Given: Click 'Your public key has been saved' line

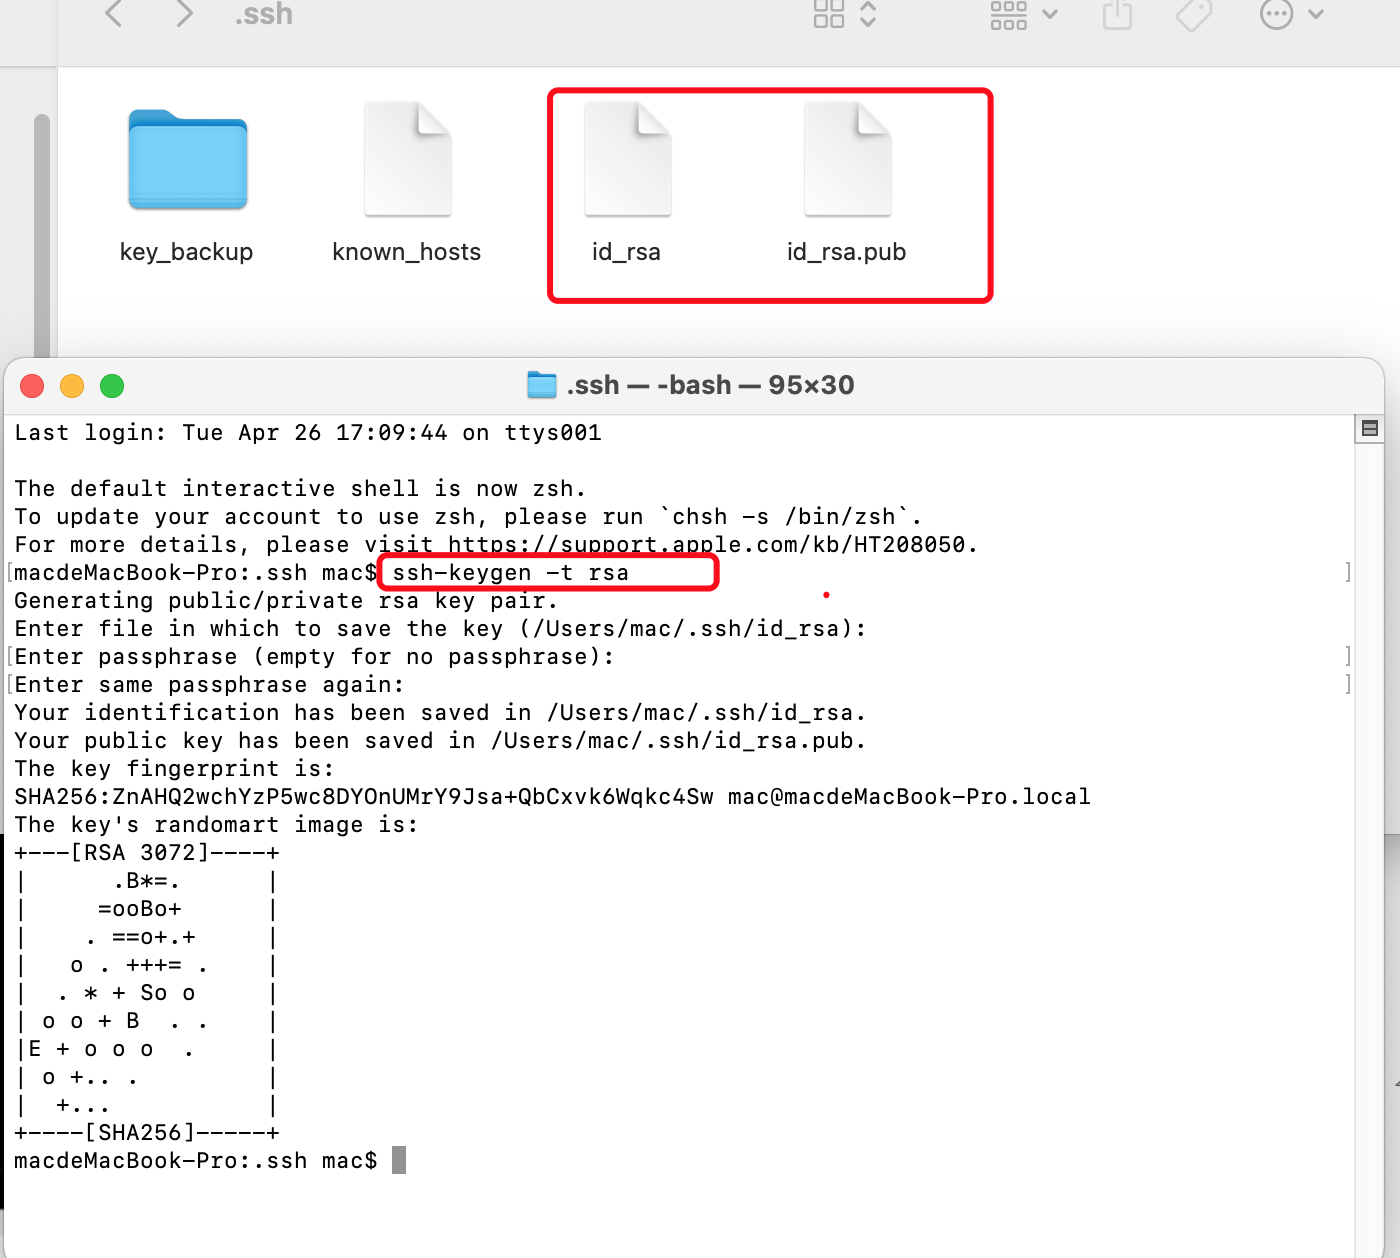Looking at the screenshot, I should (440, 741).
